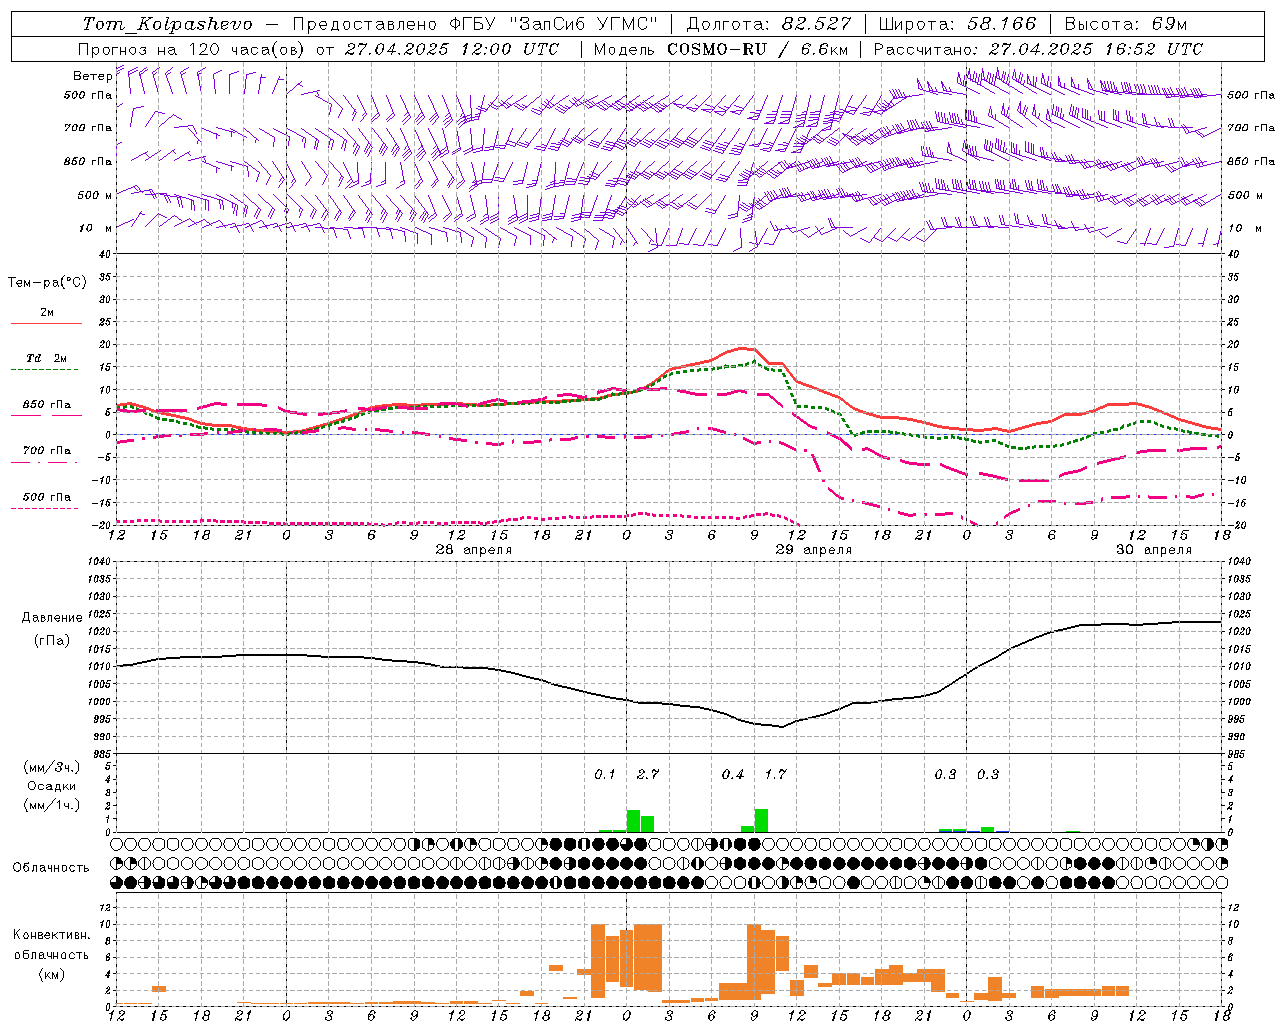Image resolution: width=1280 pixels, height=1024 pixels.
Task: Select the provider text "ЗапСиб УГМС"
Action: pos(583,24)
